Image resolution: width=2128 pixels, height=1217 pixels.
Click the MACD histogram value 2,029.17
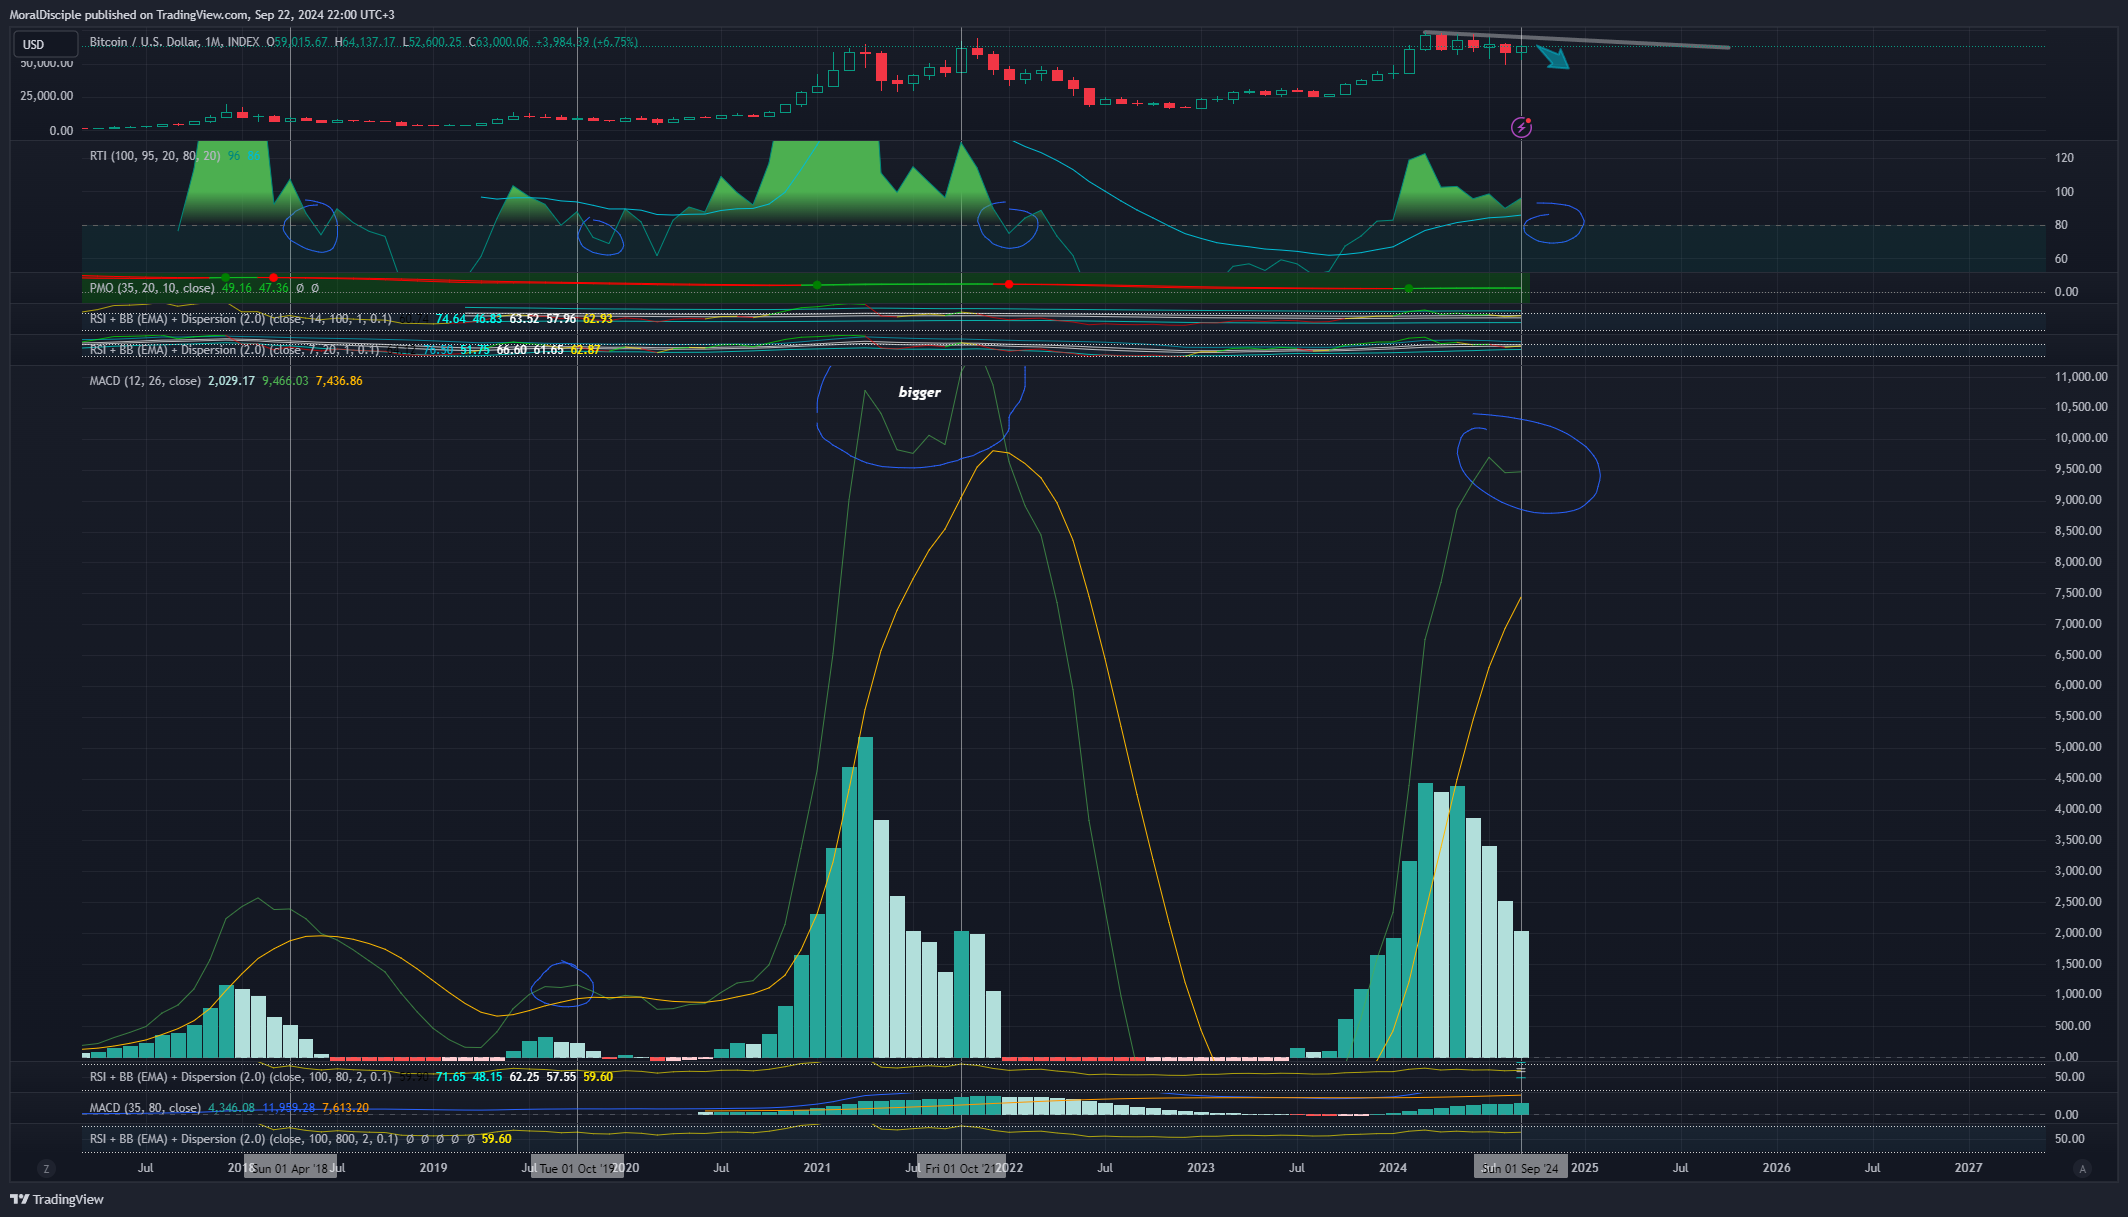pos(231,381)
